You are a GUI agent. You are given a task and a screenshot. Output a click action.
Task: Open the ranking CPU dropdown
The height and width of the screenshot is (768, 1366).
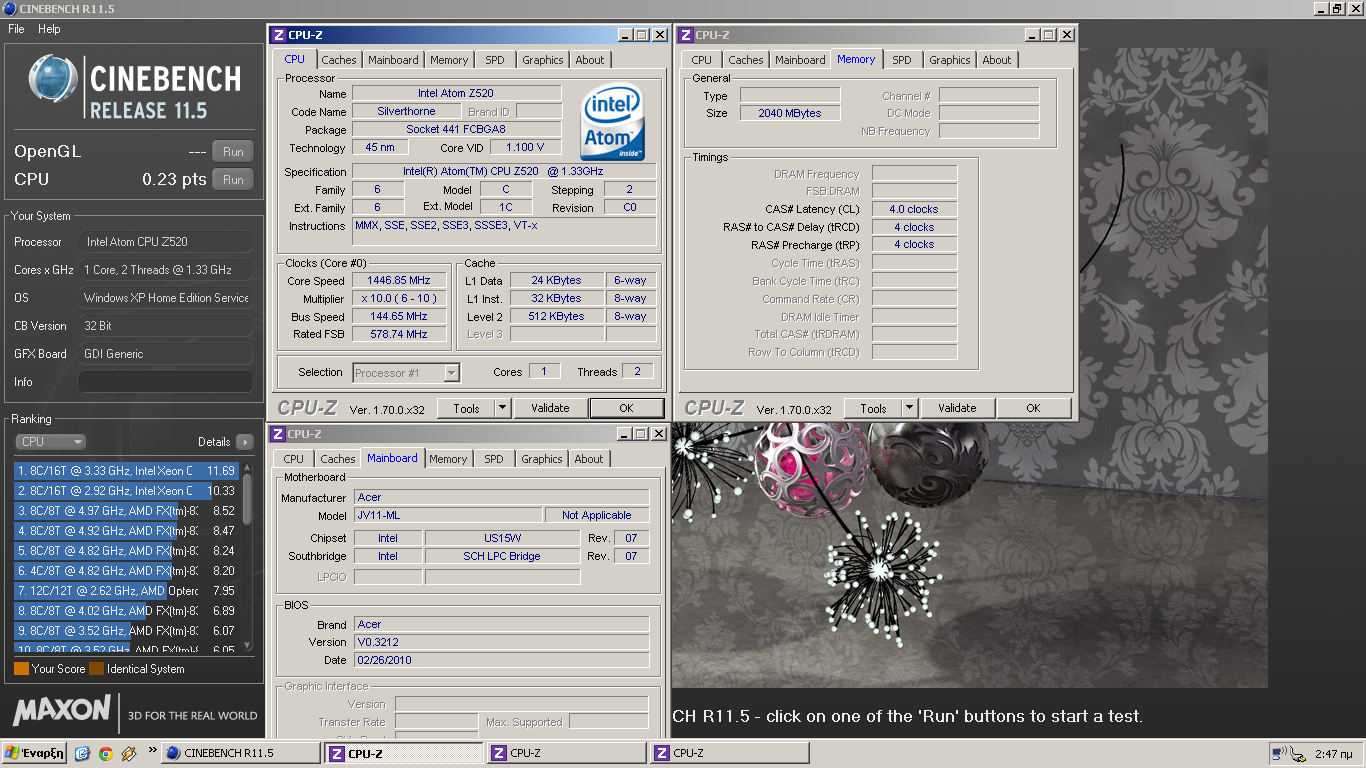[x=50, y=441]
